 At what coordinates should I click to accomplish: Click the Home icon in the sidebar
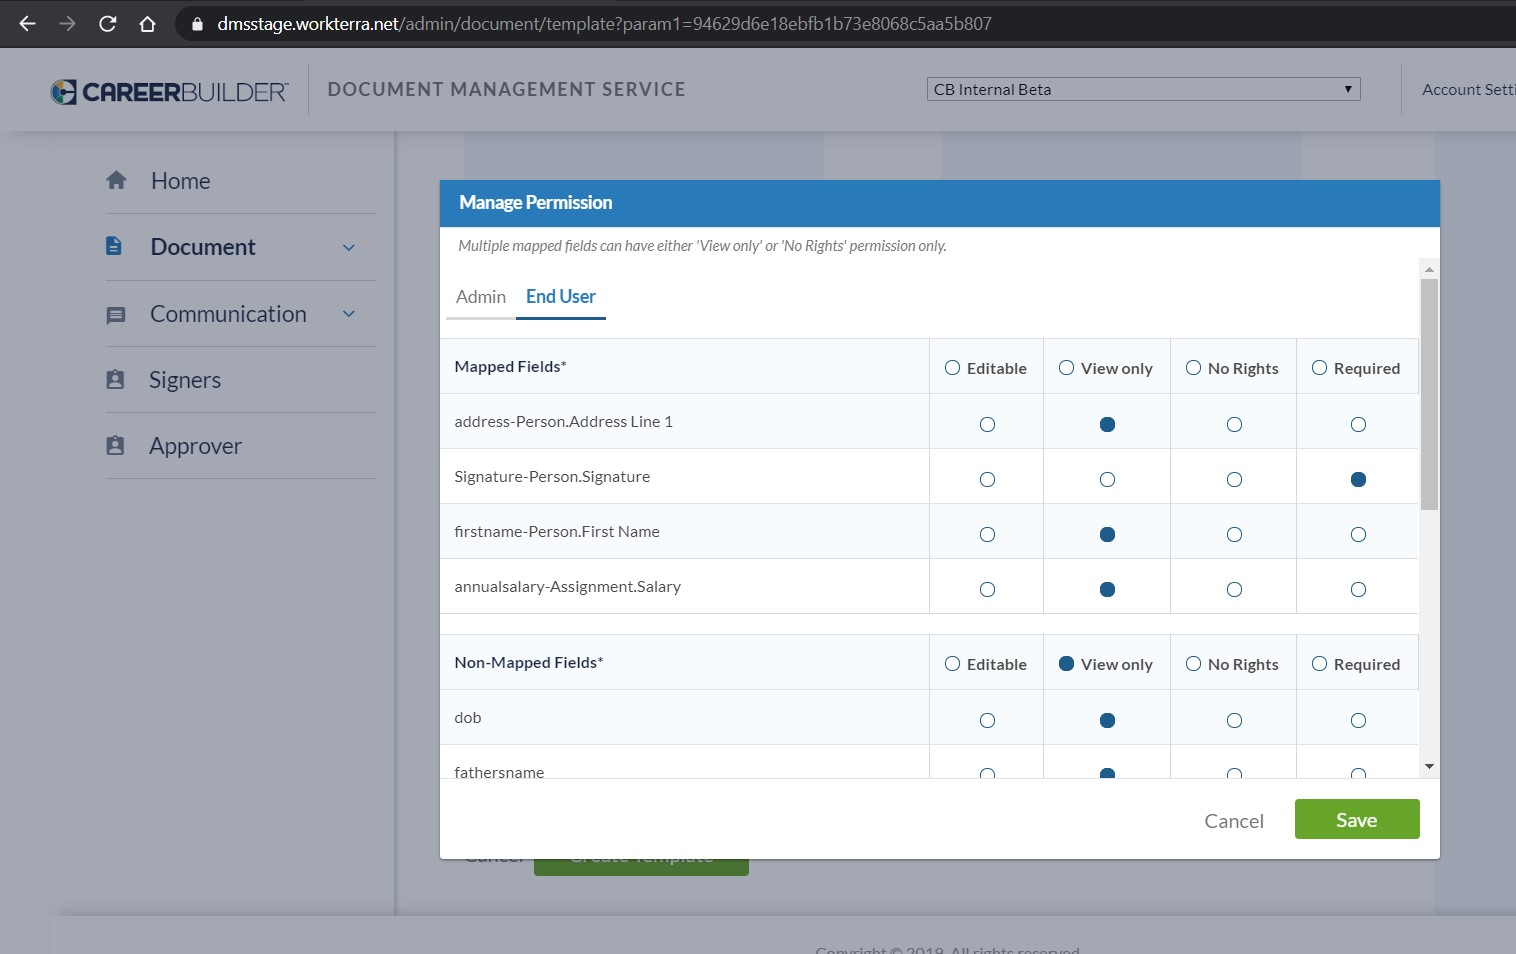point(116,180)
